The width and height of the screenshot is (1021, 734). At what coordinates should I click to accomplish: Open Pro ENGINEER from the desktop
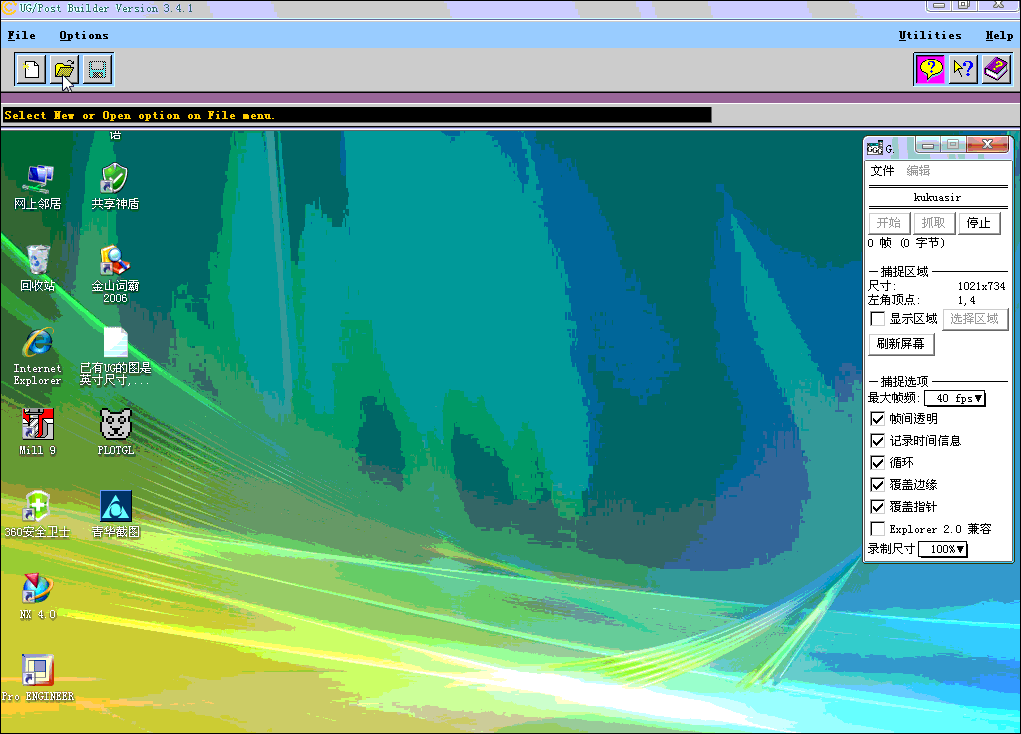point(37,670)
